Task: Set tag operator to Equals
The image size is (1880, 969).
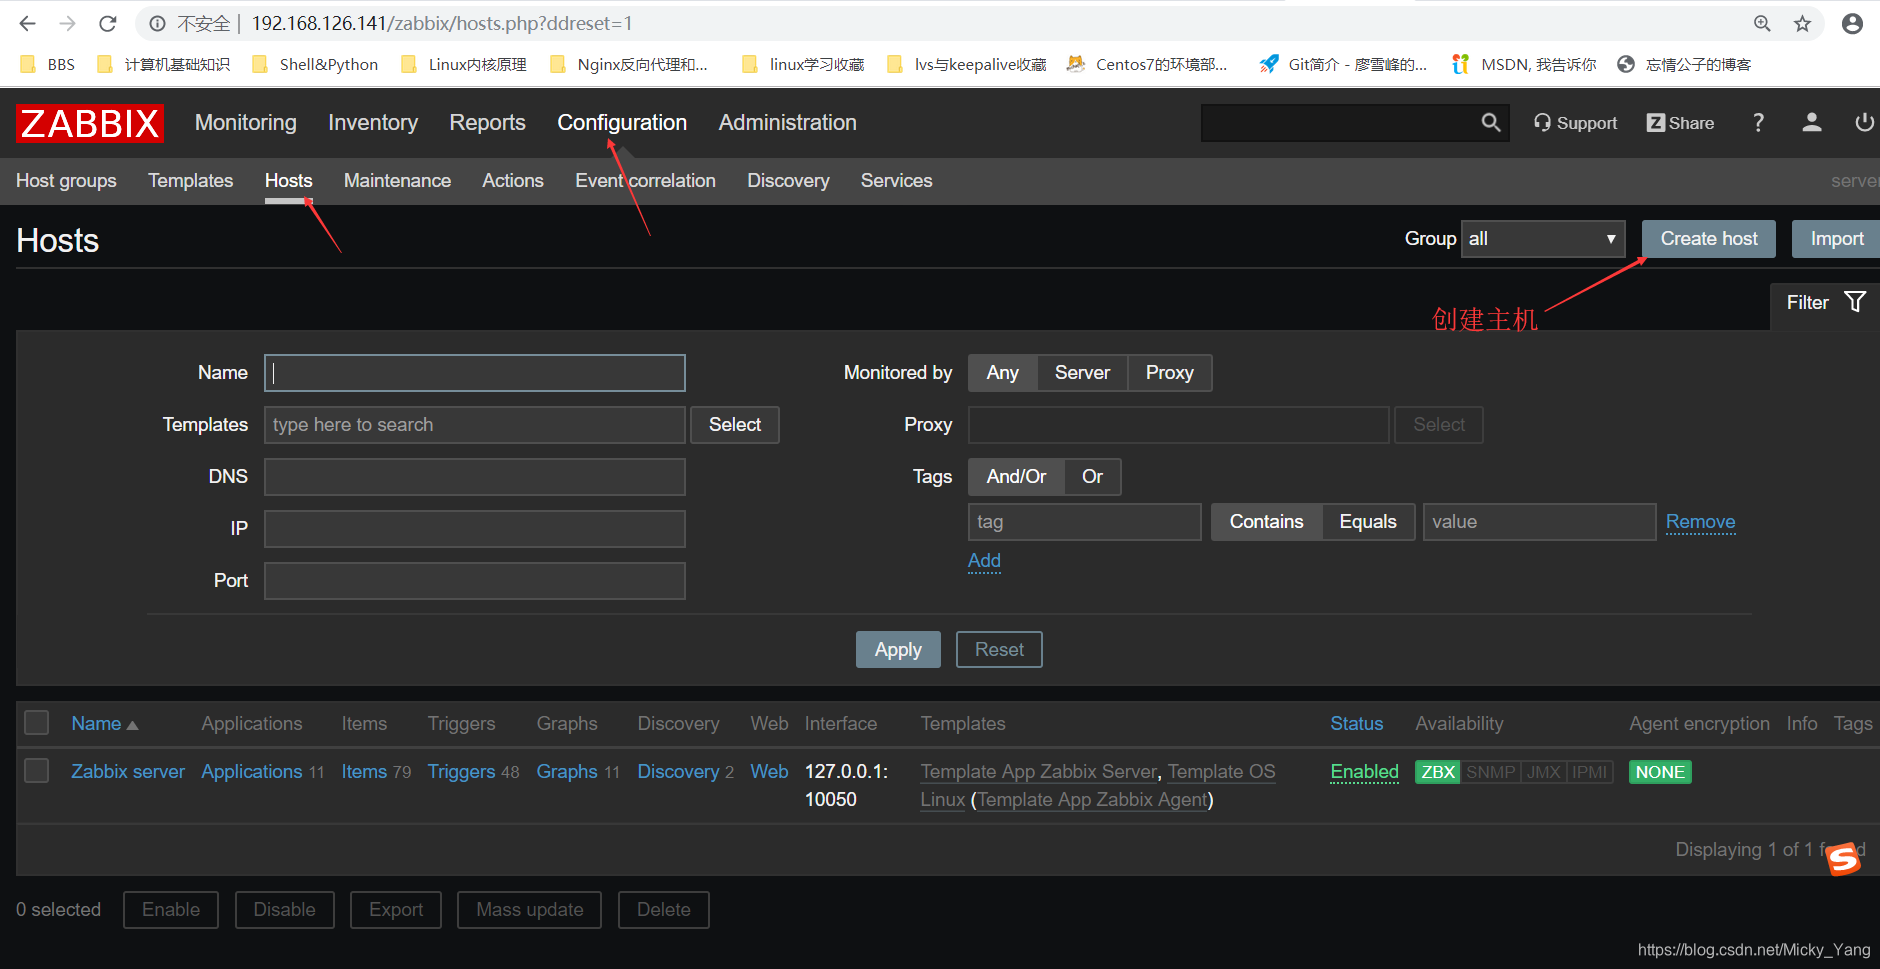Action: pyautogui.click(x=1368, y=522)
